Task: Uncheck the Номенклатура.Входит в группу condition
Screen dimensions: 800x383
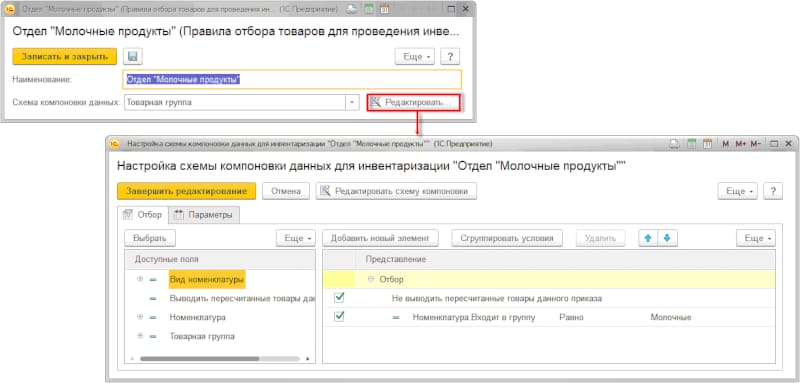Action: [x=339, y=317]
